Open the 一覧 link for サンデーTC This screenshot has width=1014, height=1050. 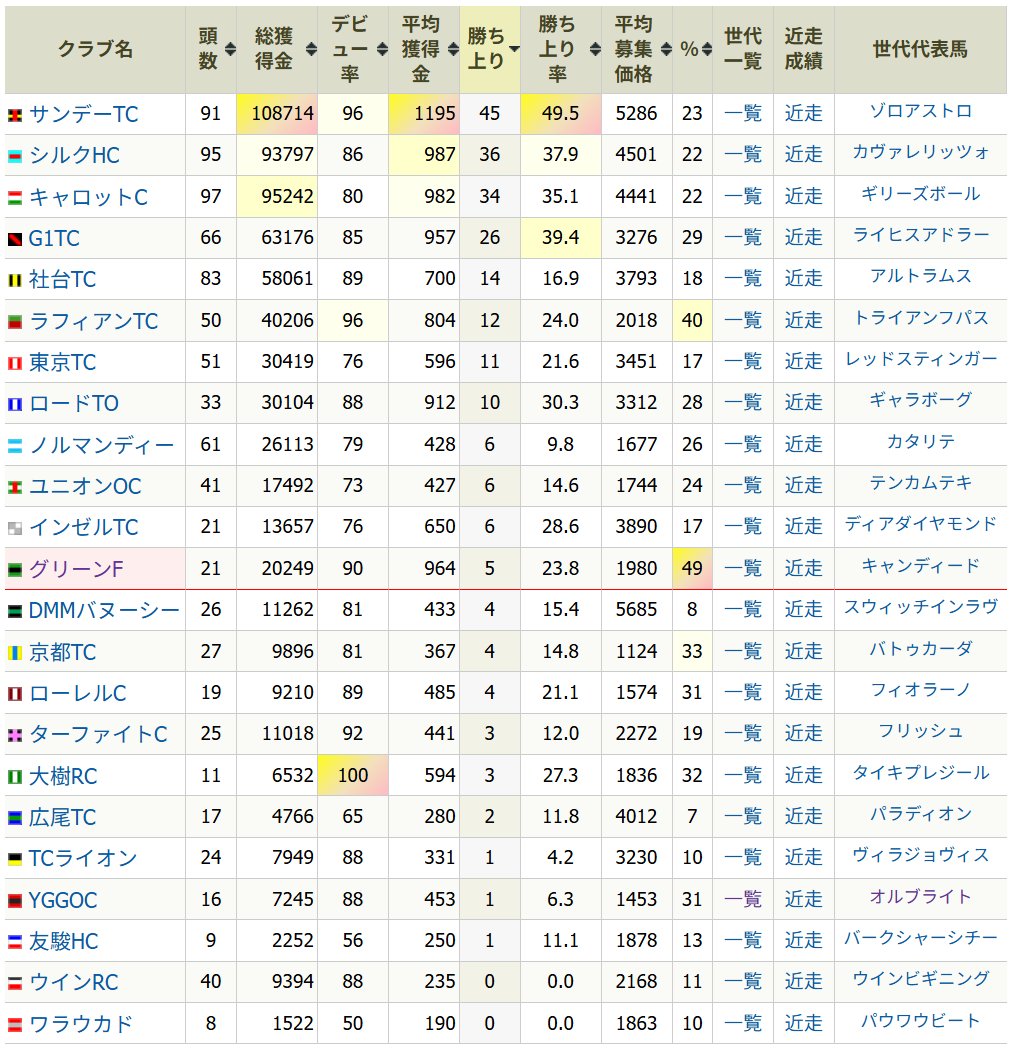(x=742, y=113)
